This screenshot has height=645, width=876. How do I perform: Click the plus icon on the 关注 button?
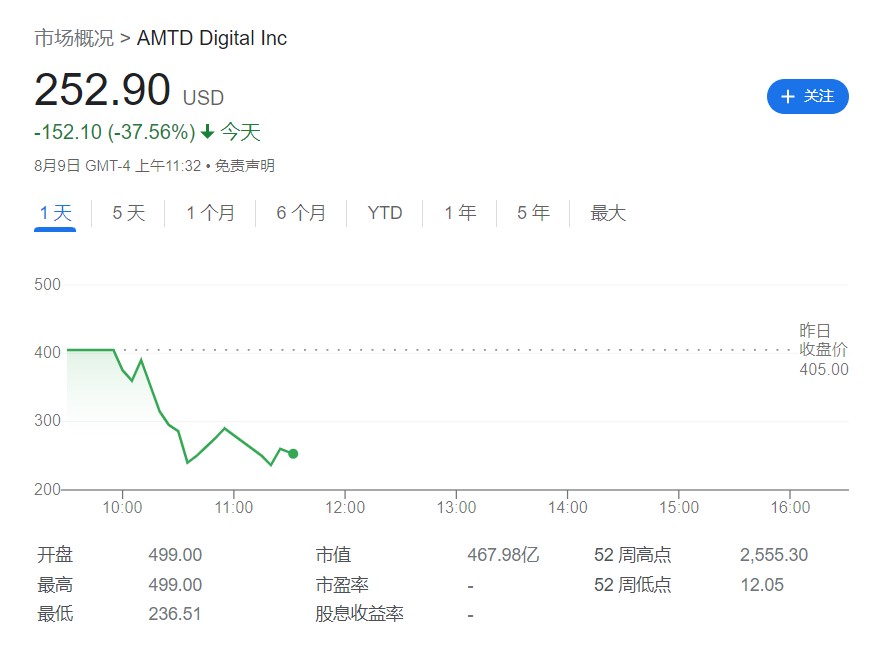click(788, 96)
